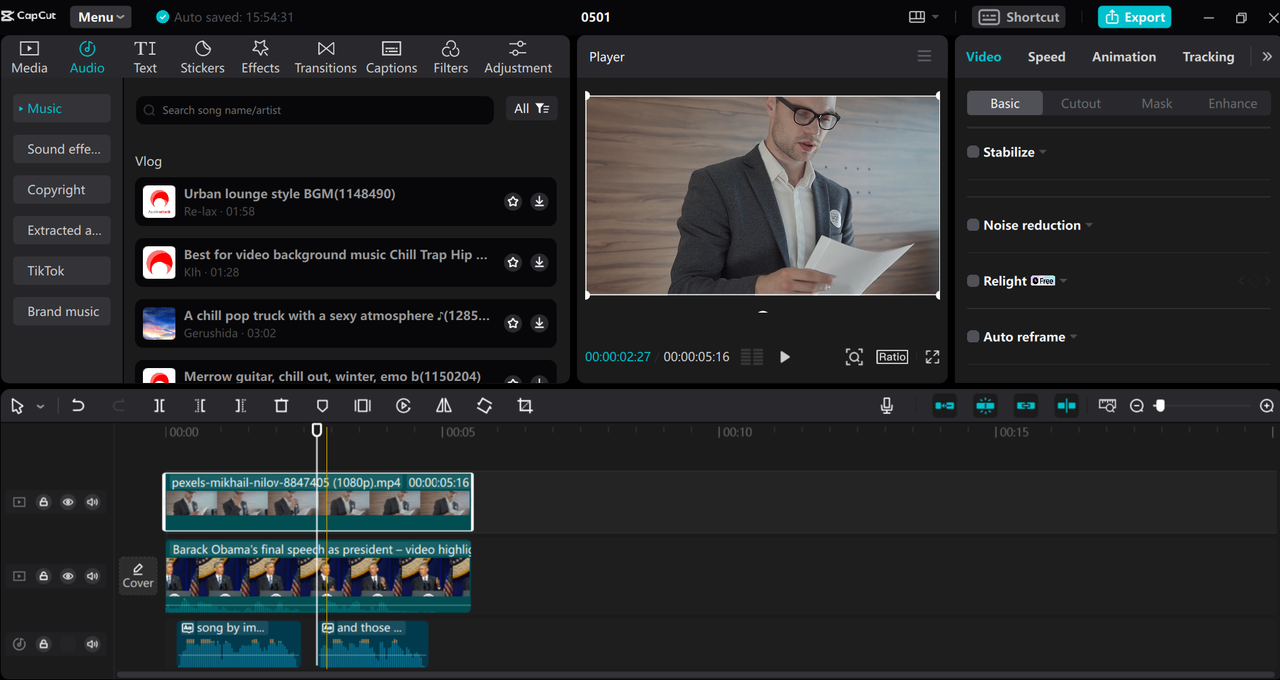Image resolution: width=1280 pixels, height=680 pixels.
Task: Start voiceover with the microphone icon
Action: (x=886, y=406)
